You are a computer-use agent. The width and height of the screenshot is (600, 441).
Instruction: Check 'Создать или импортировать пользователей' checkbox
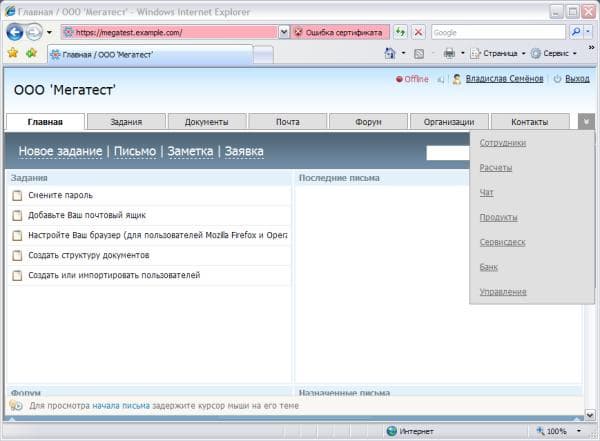[17, 275]
